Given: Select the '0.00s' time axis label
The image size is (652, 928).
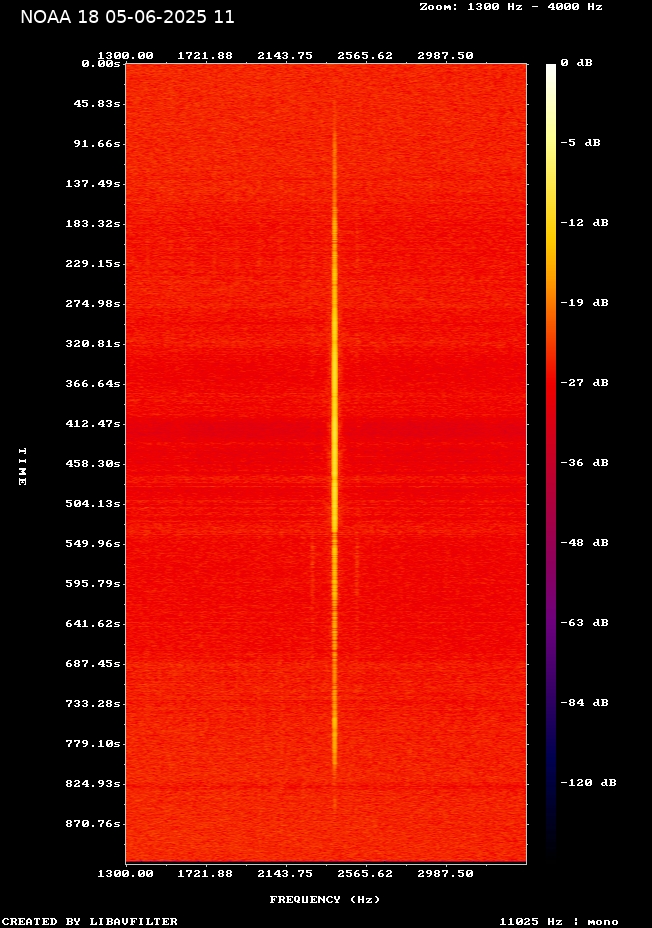Looking at the screenshot, I should click(101, 63).
